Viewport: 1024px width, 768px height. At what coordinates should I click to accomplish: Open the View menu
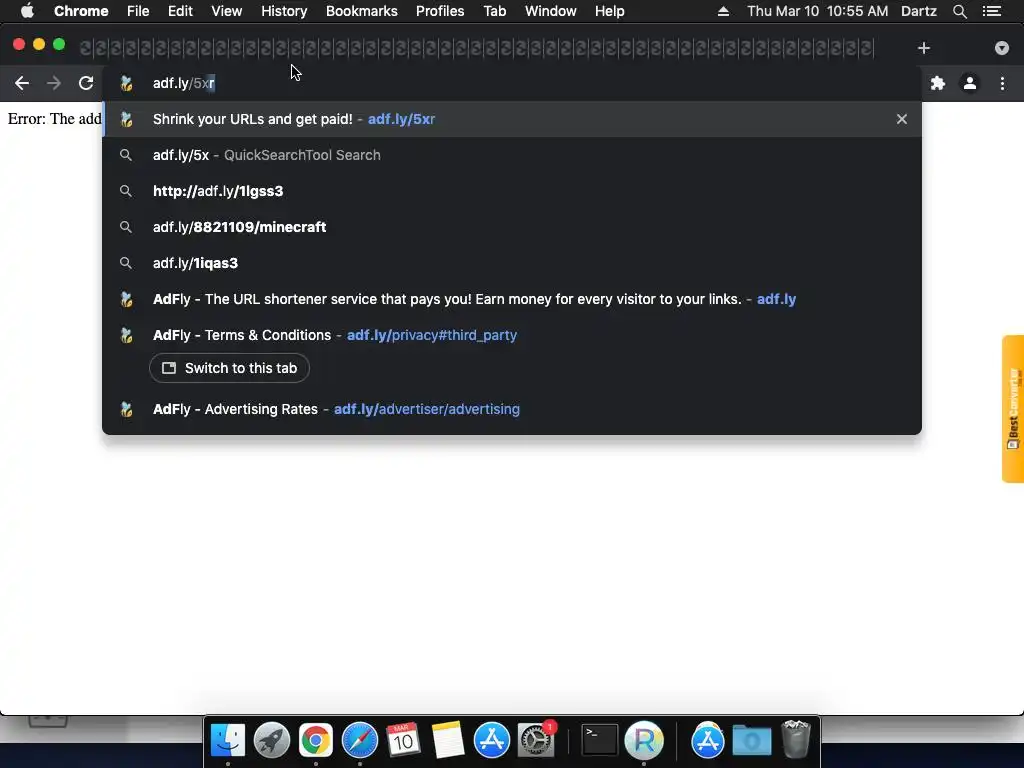pos(227,11)
